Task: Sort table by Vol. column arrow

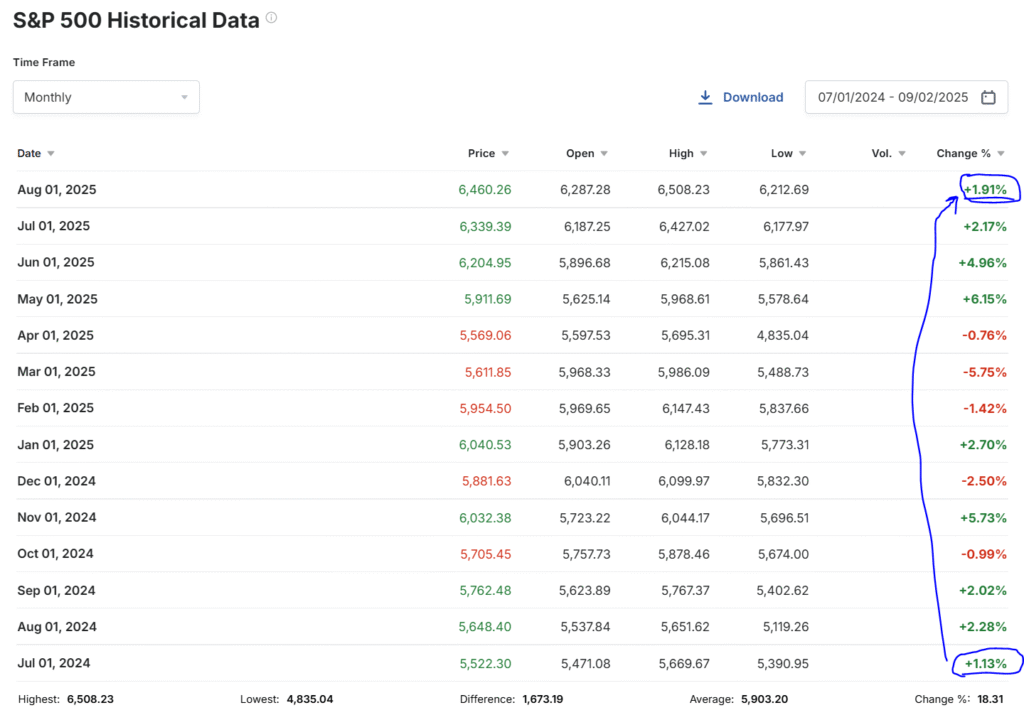Action: [902, 153]
